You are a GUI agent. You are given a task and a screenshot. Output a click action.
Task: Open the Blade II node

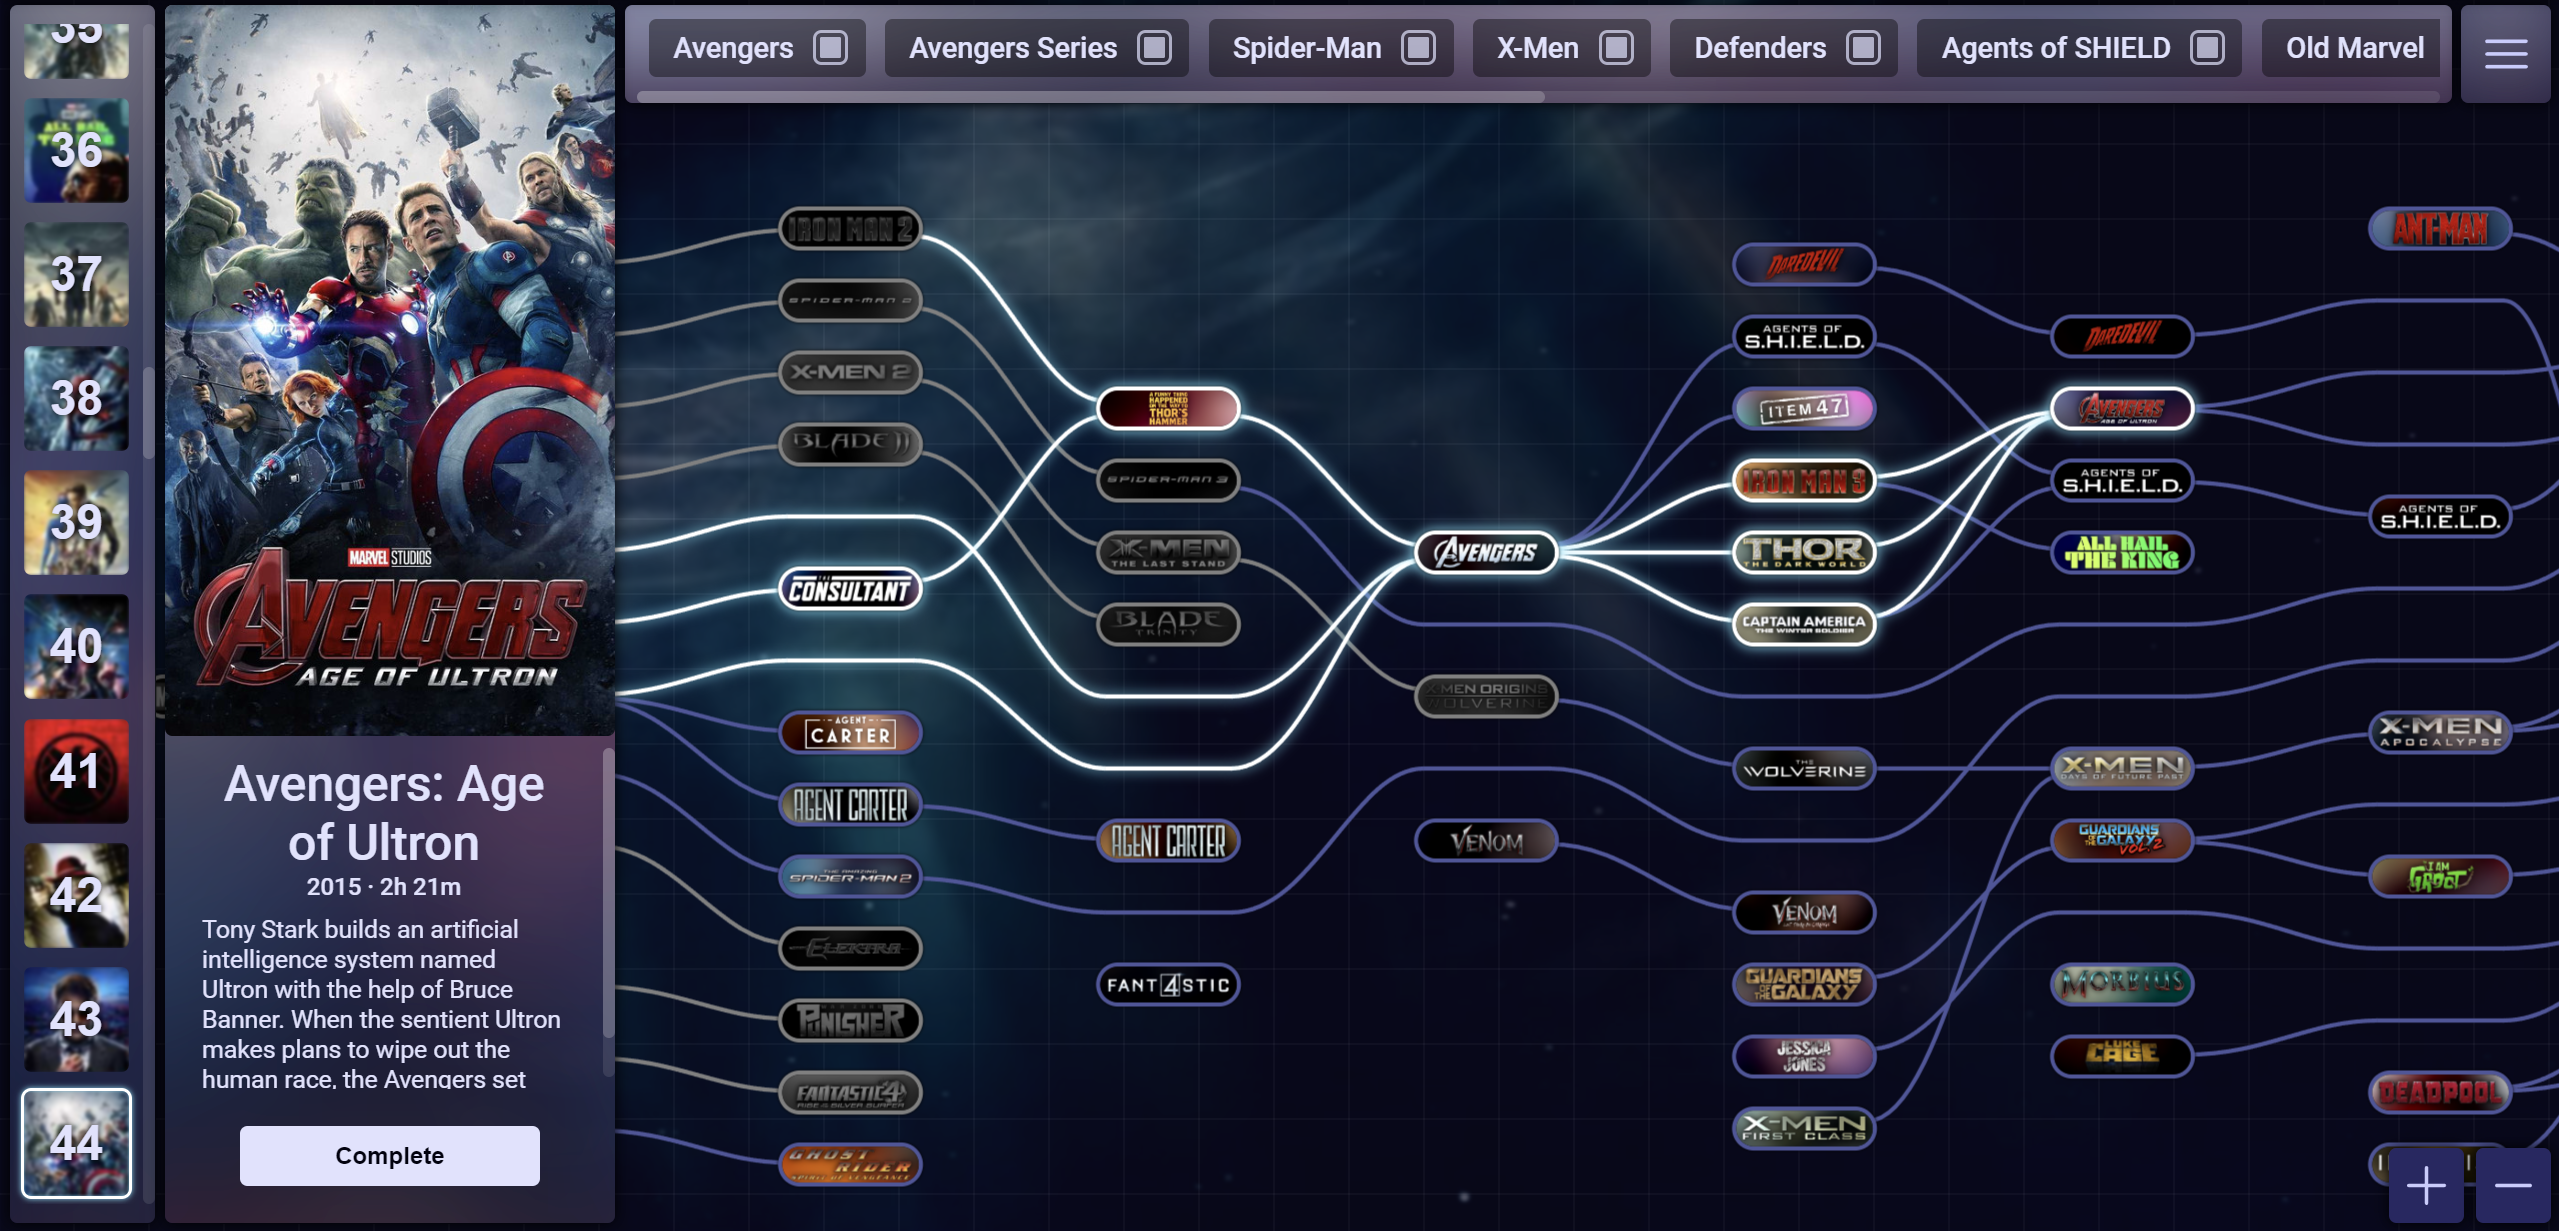850,444
